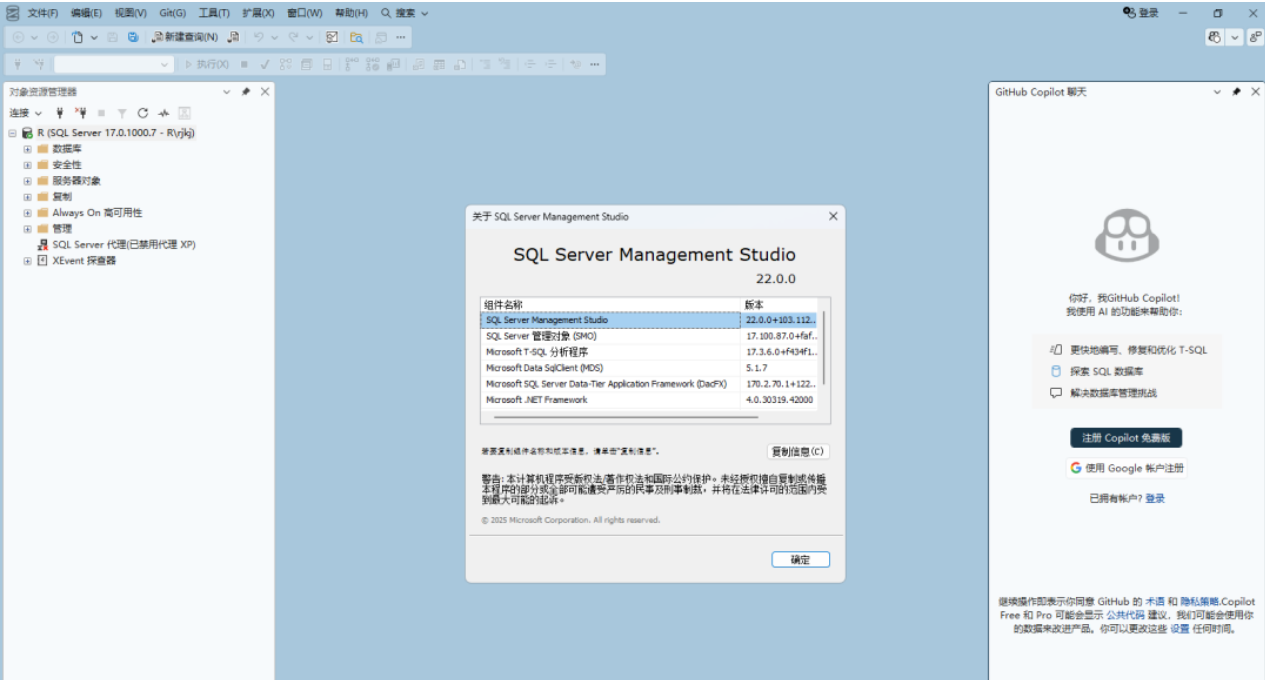Click the 搜索 search box in the menu bar
The width and height of the screenshot is (1265, 680).
pos(405,13)
